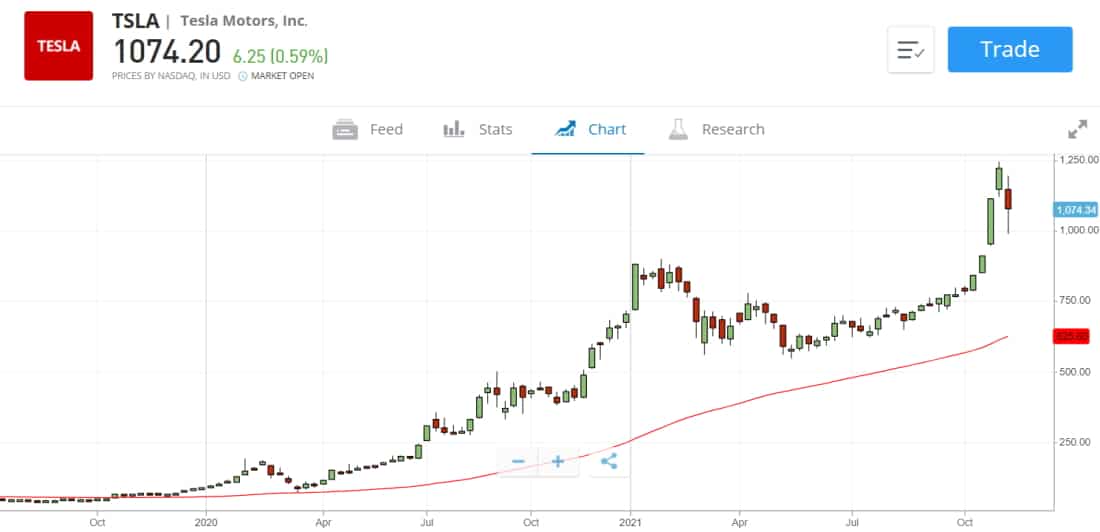Viewport: 1100px width, 532px height.
Task: Click the Chart tab trend icon
Action: pyautogui.click(x=565, y=129)
